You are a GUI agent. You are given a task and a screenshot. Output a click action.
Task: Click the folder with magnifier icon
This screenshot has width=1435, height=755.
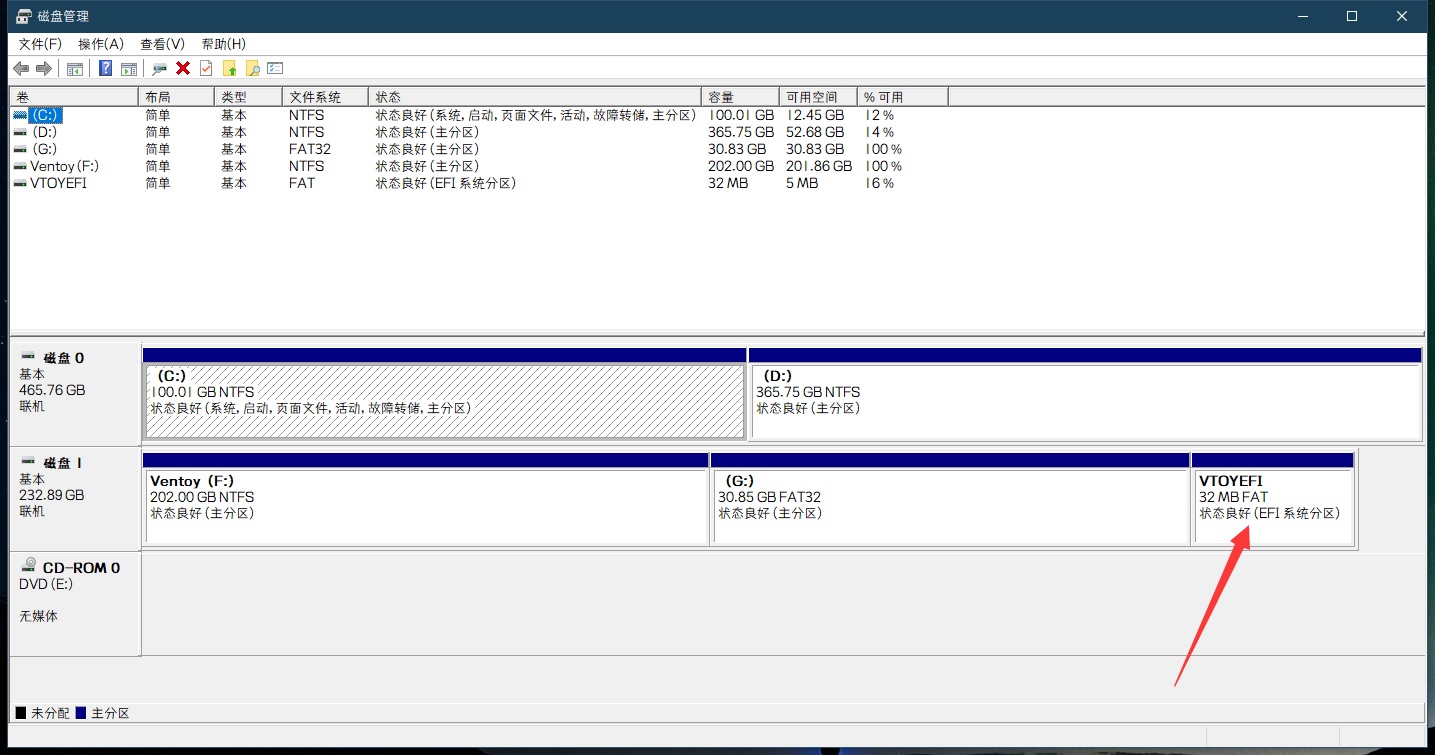tap(253, 68)
